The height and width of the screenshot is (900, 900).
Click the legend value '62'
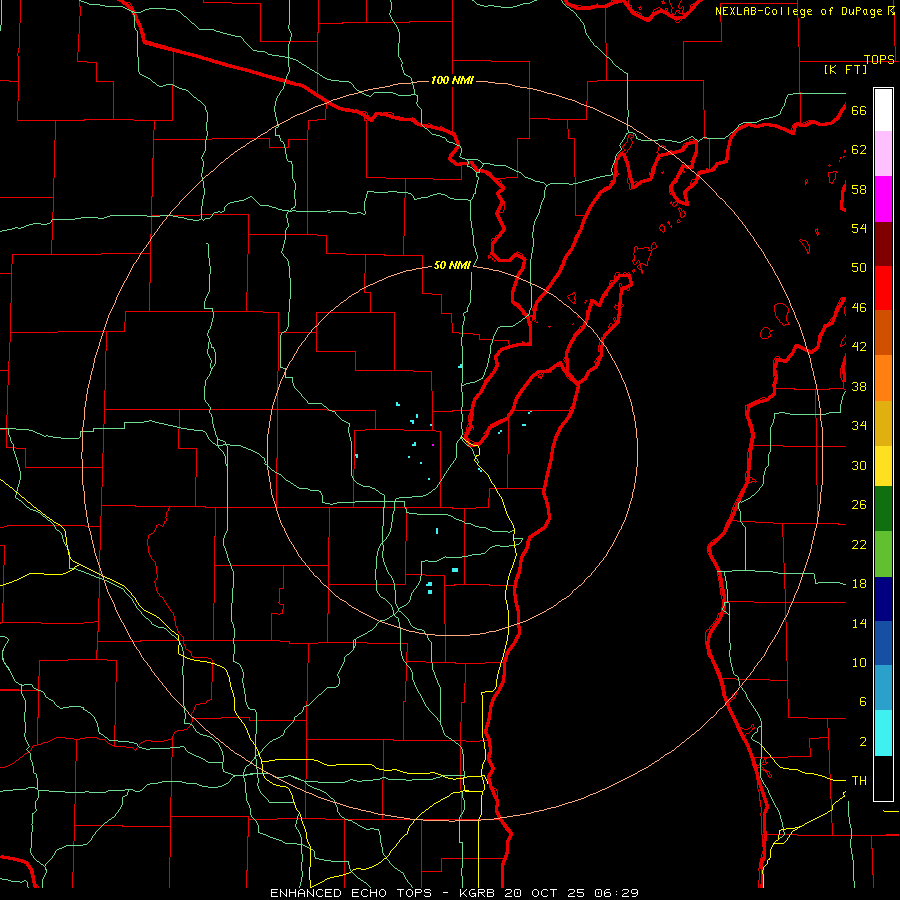[x=859, y=150]
